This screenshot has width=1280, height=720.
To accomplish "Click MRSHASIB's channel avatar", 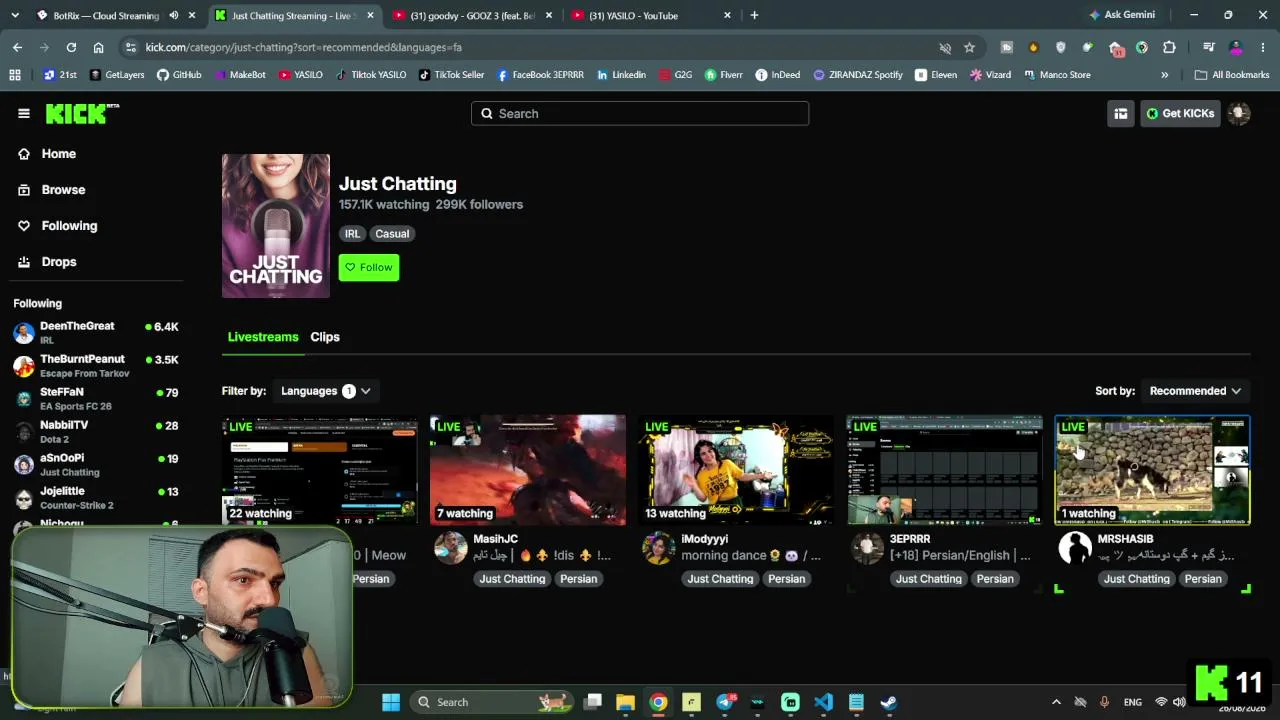I will [1075, 547].
